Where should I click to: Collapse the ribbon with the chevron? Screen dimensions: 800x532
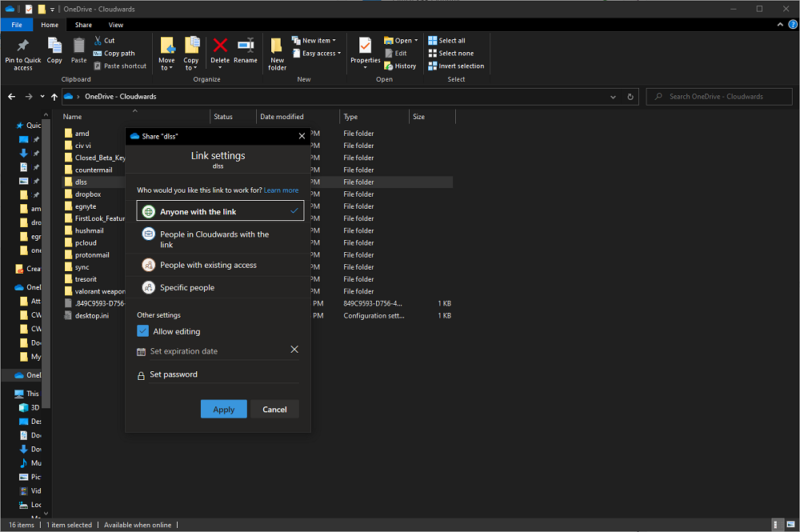[x=780, y=24]
